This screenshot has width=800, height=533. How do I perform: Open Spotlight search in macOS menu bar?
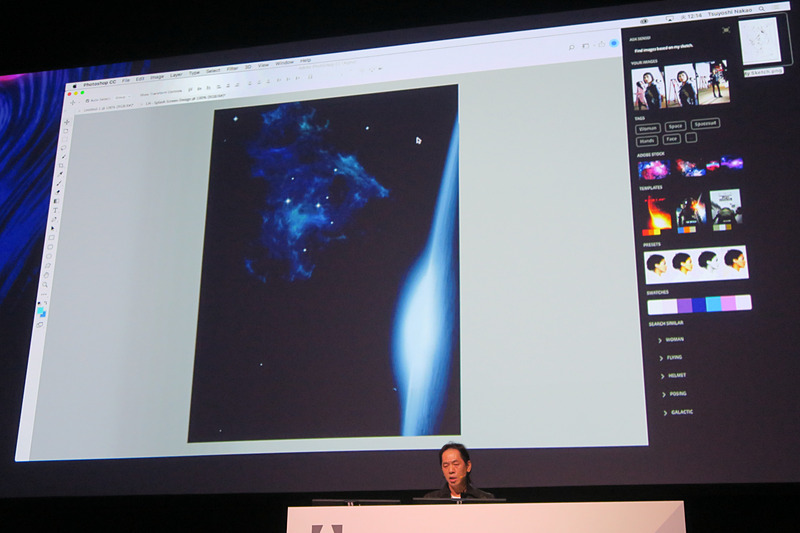[762, 9]
